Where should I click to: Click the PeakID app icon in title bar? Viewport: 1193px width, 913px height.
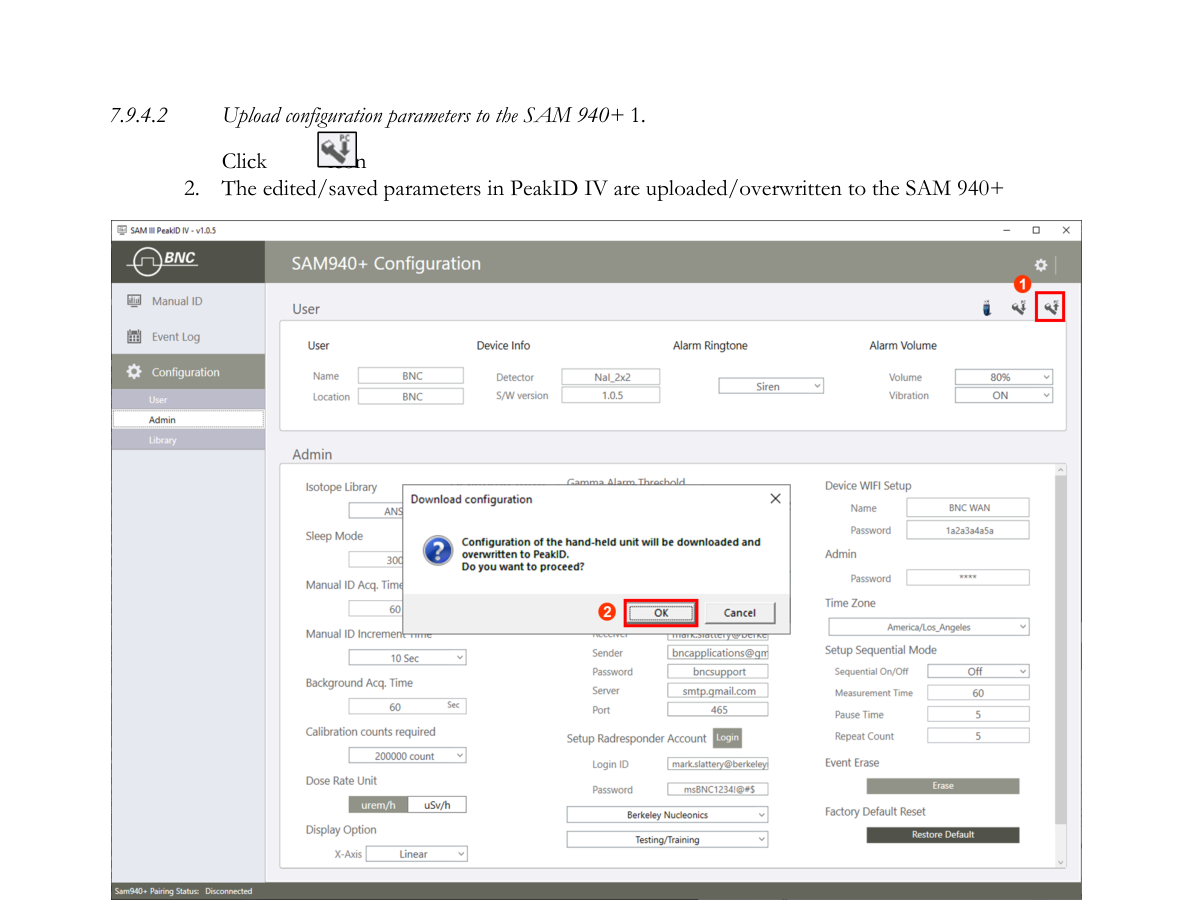pyautogui.click(x=122, y=230)
